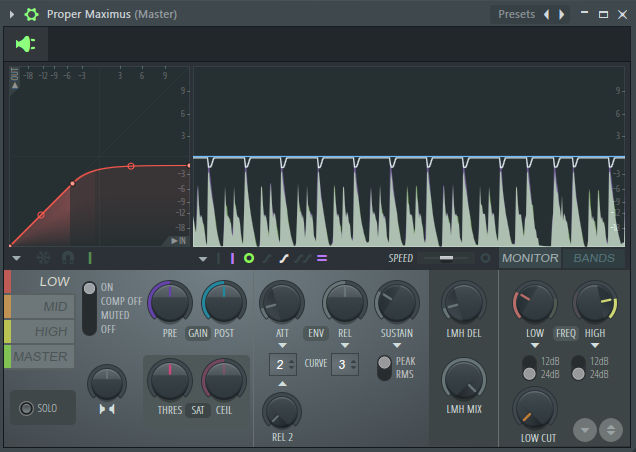Toggle green circle display icon
Viewport: 636px width, 452px height.
click(249, 258)
